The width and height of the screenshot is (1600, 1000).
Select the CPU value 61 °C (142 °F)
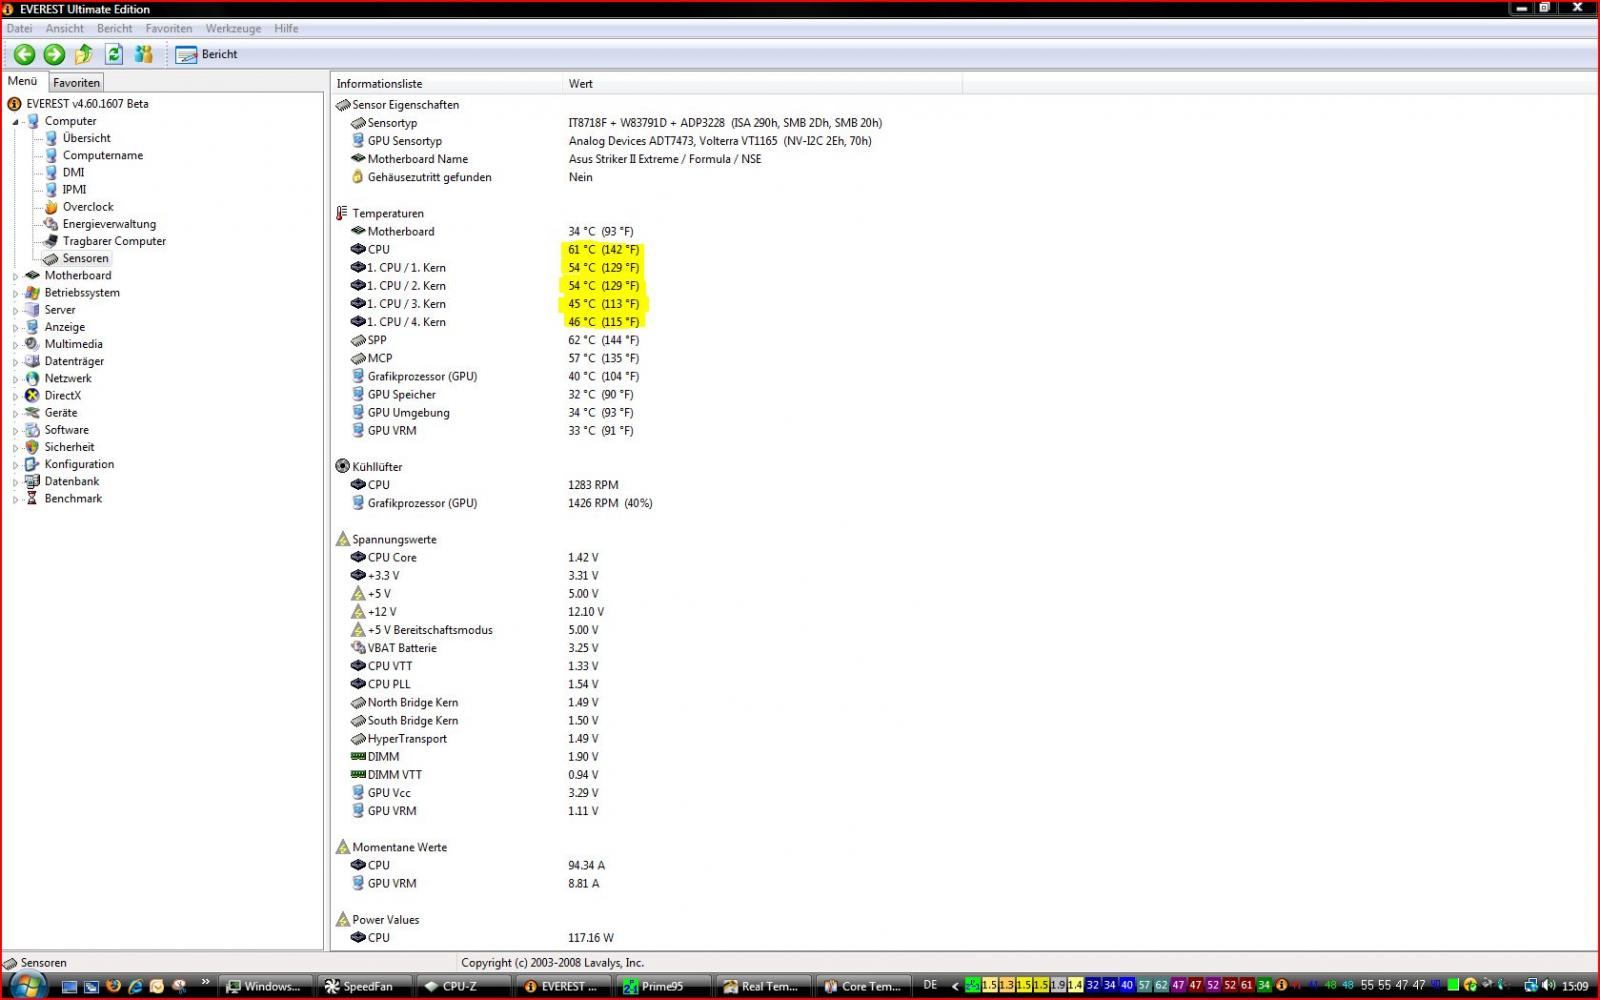click(x=603, y=250)
